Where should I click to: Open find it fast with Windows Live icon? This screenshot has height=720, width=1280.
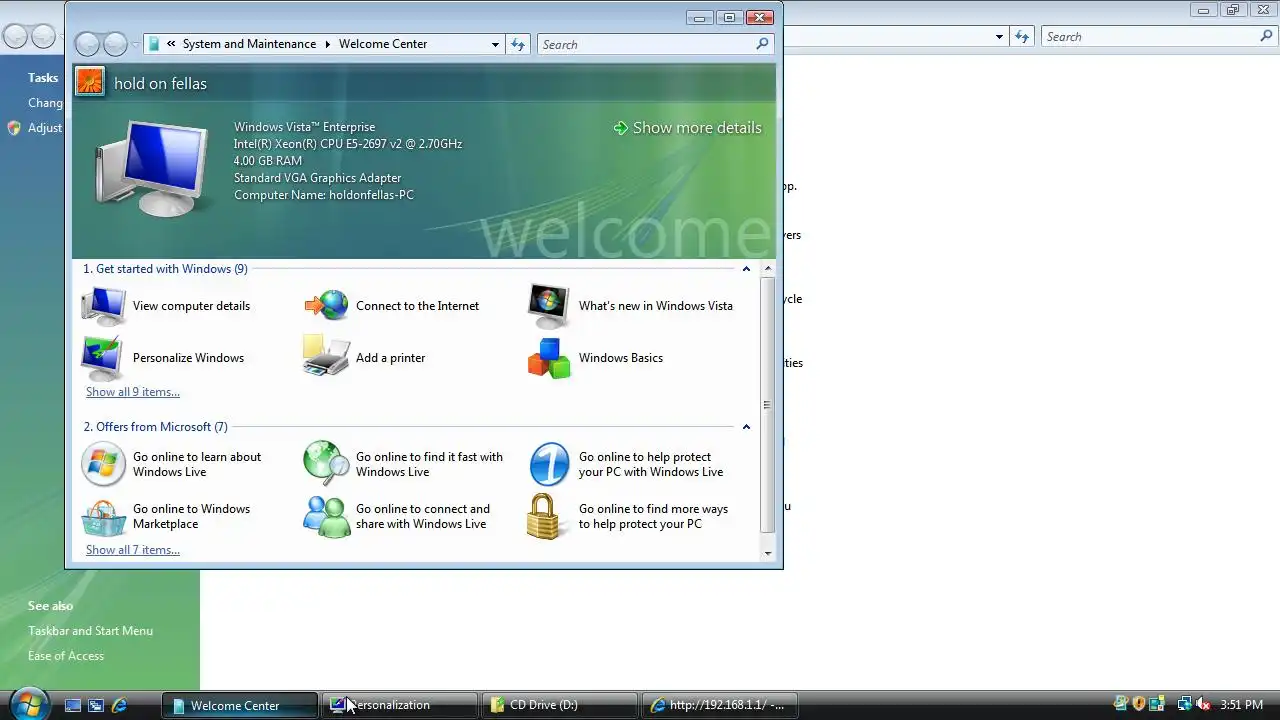[327, 464]
